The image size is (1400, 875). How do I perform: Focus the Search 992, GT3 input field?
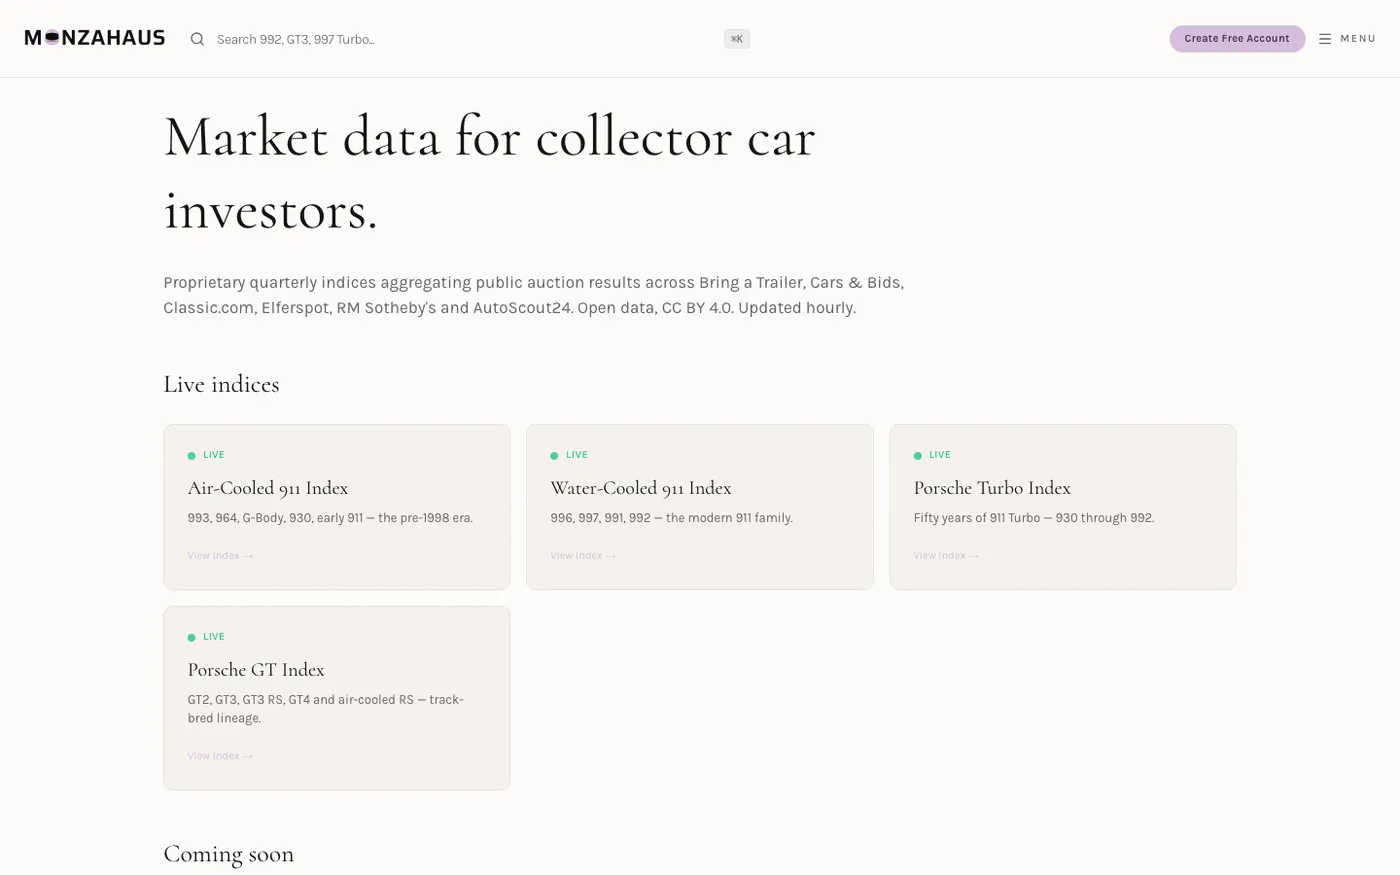(x=465, y=39)
